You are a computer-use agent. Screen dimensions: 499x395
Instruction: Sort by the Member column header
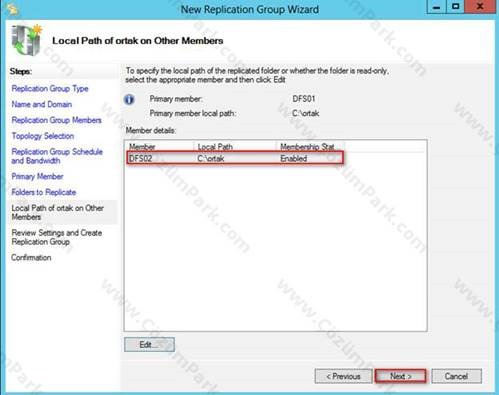[x=159, y=147]
